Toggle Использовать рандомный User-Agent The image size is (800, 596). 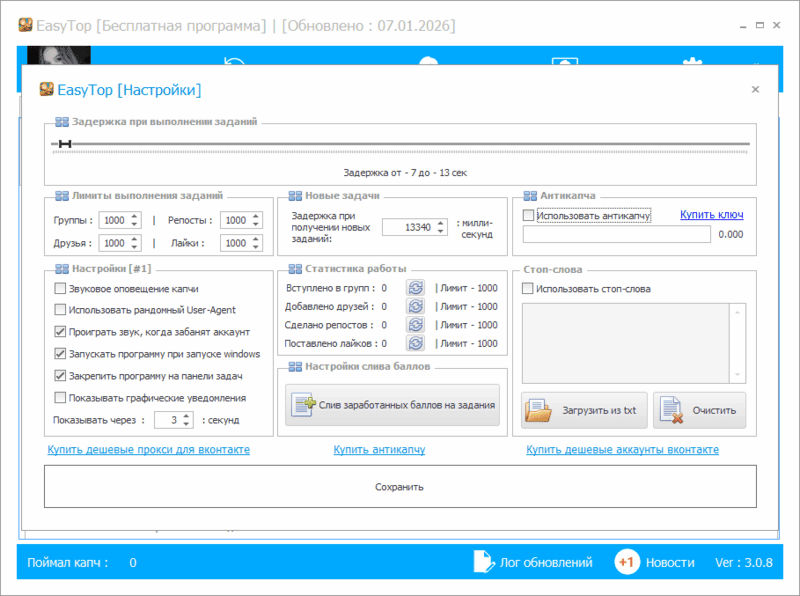pyautogui.click(x=61, y=310)
